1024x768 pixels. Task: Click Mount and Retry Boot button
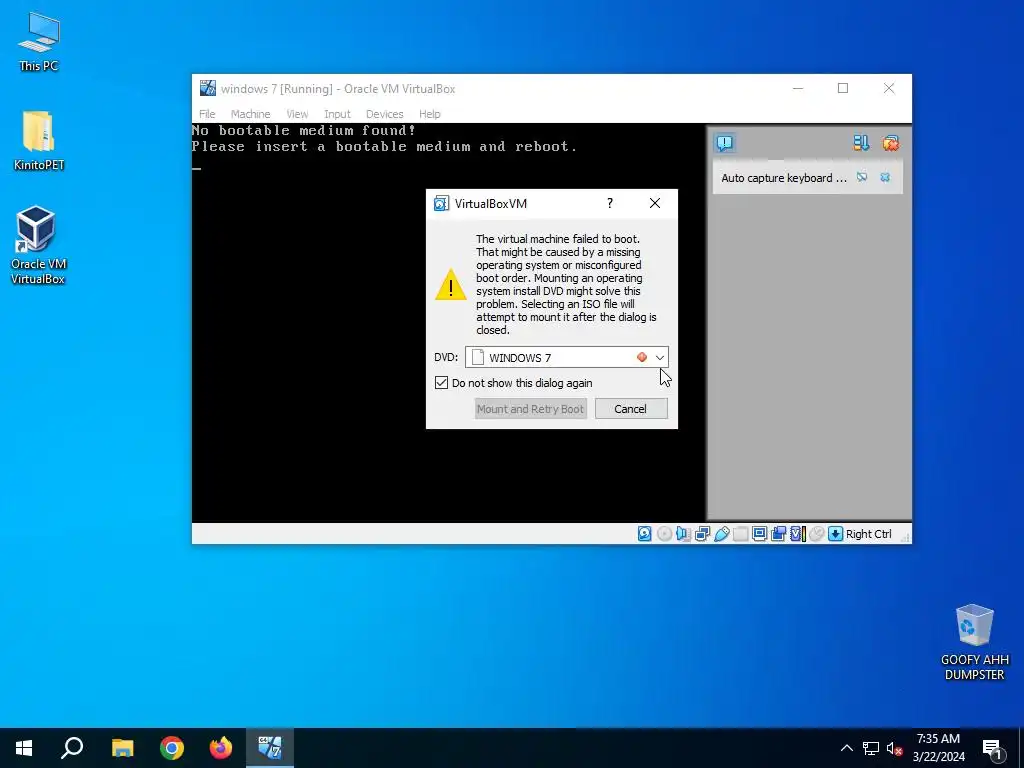click(x=530, y=409)
